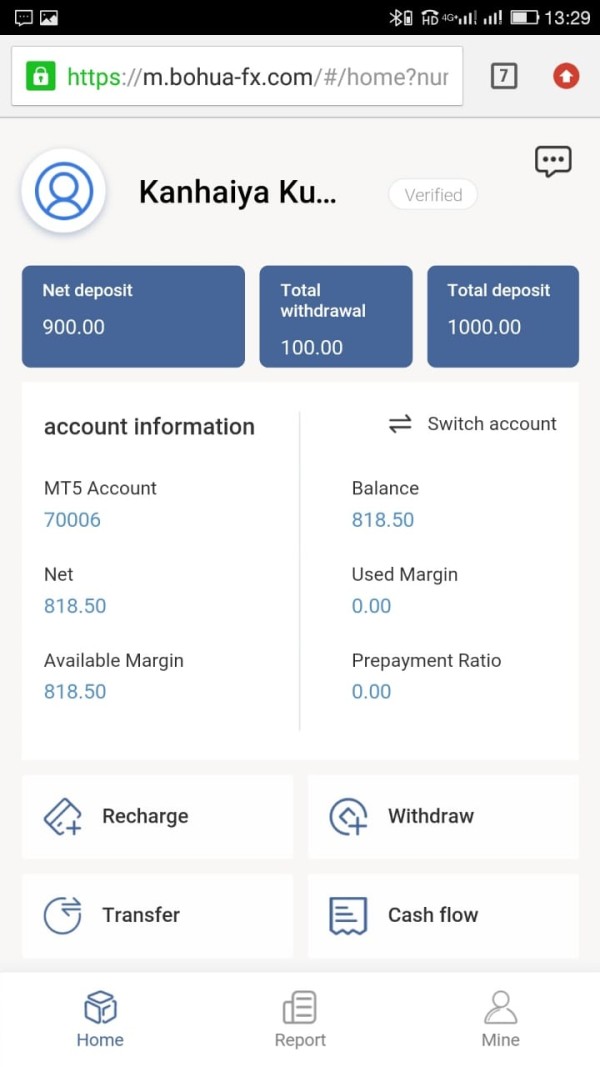Tap the Net deposit card
The width and height of the screenshot is (600, 1067).
point(133,316)
